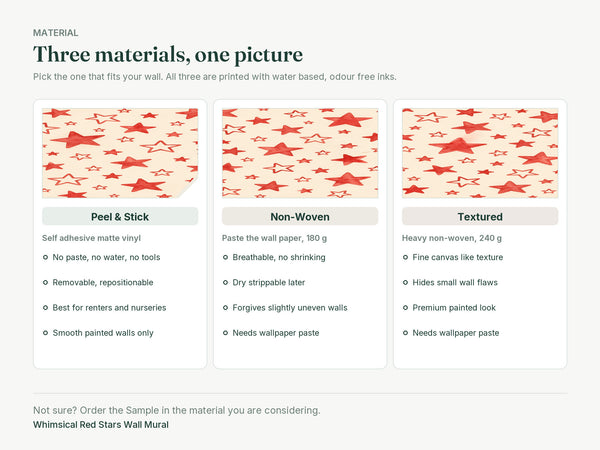The width and height of the screenshot is (600, 450).
Task: Click the Order the Sample hint text
Action: [x=176, y=410]
